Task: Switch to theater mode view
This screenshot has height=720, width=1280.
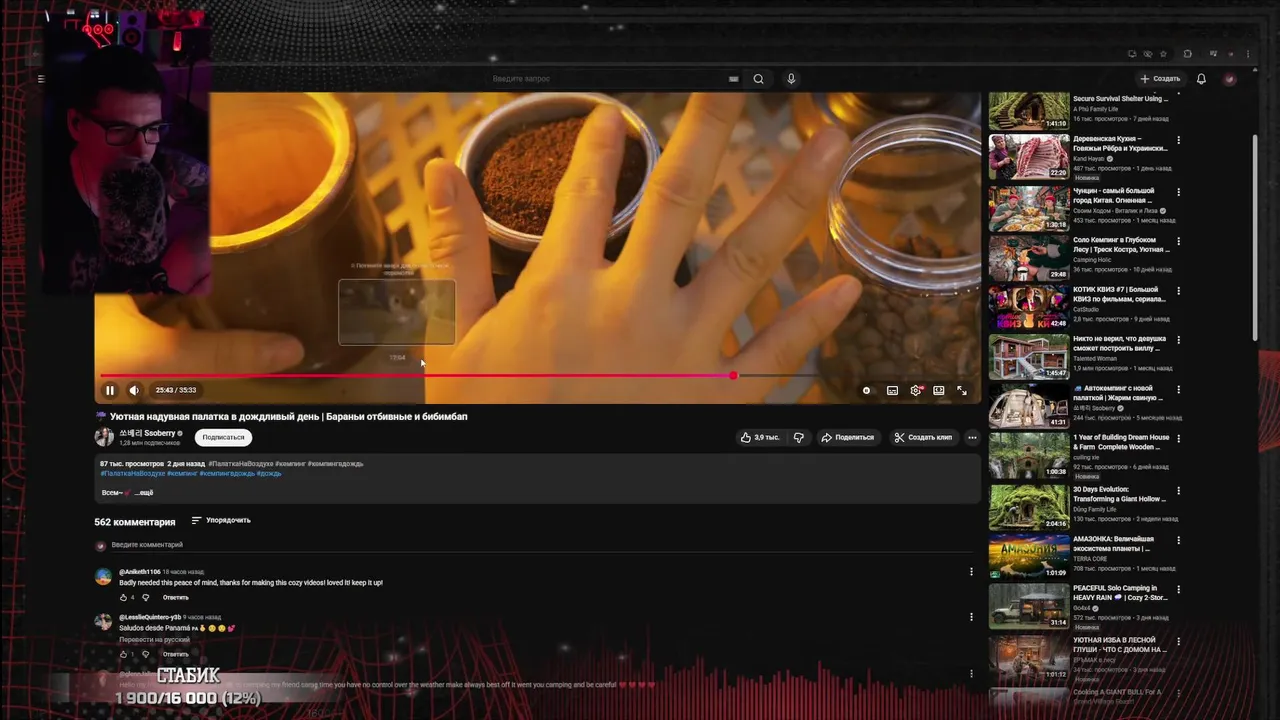Action: click(x=939, y=391)
